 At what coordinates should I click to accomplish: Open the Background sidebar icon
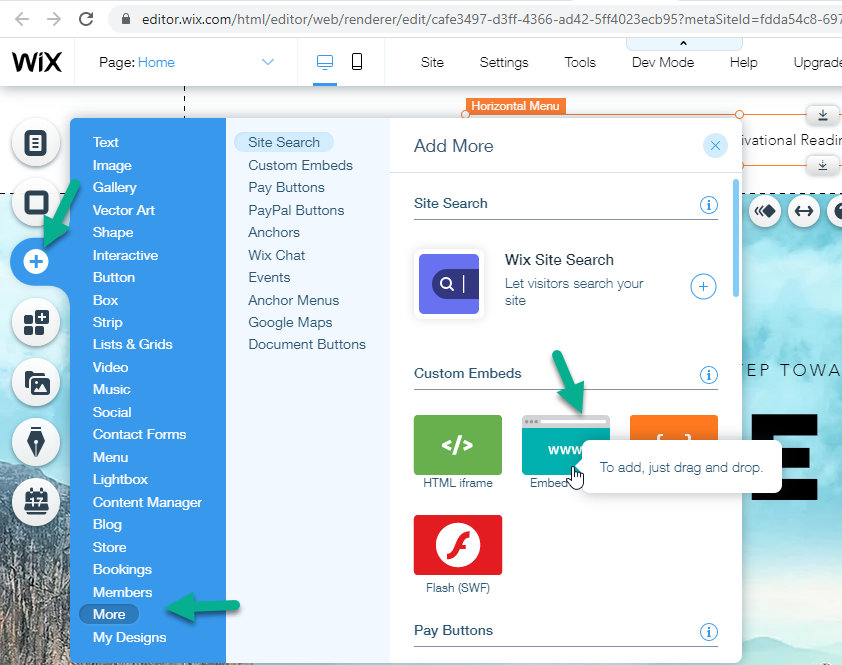[x=35, y=203]
